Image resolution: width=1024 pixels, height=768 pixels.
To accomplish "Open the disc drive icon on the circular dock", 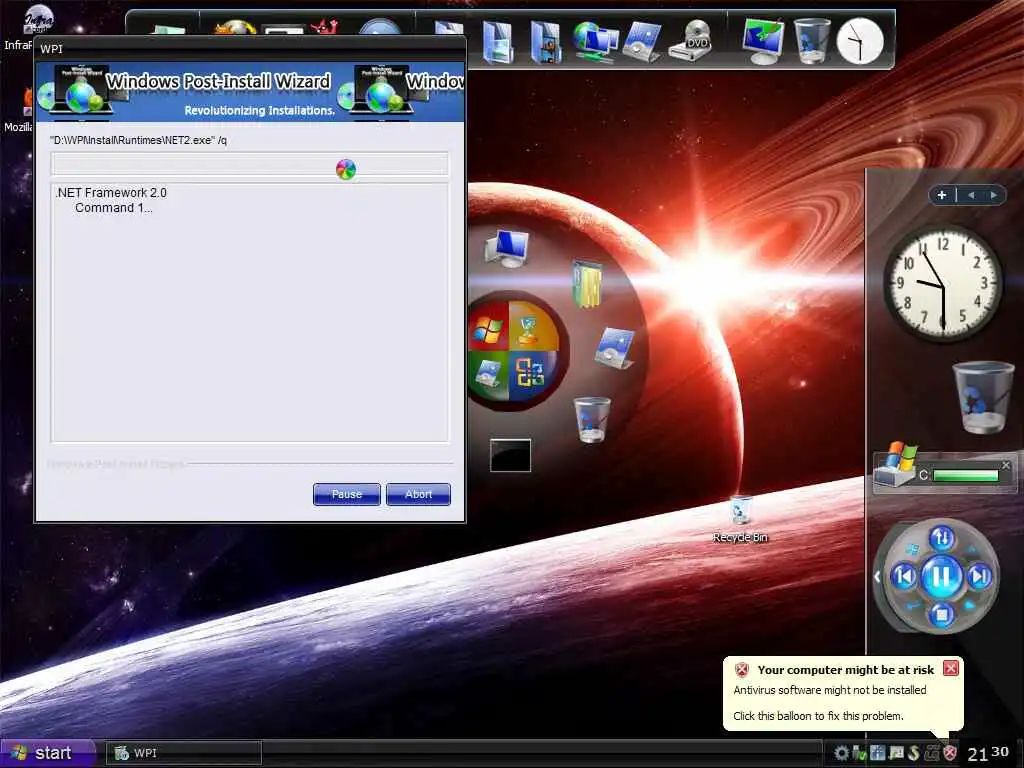I will point(615,348).
